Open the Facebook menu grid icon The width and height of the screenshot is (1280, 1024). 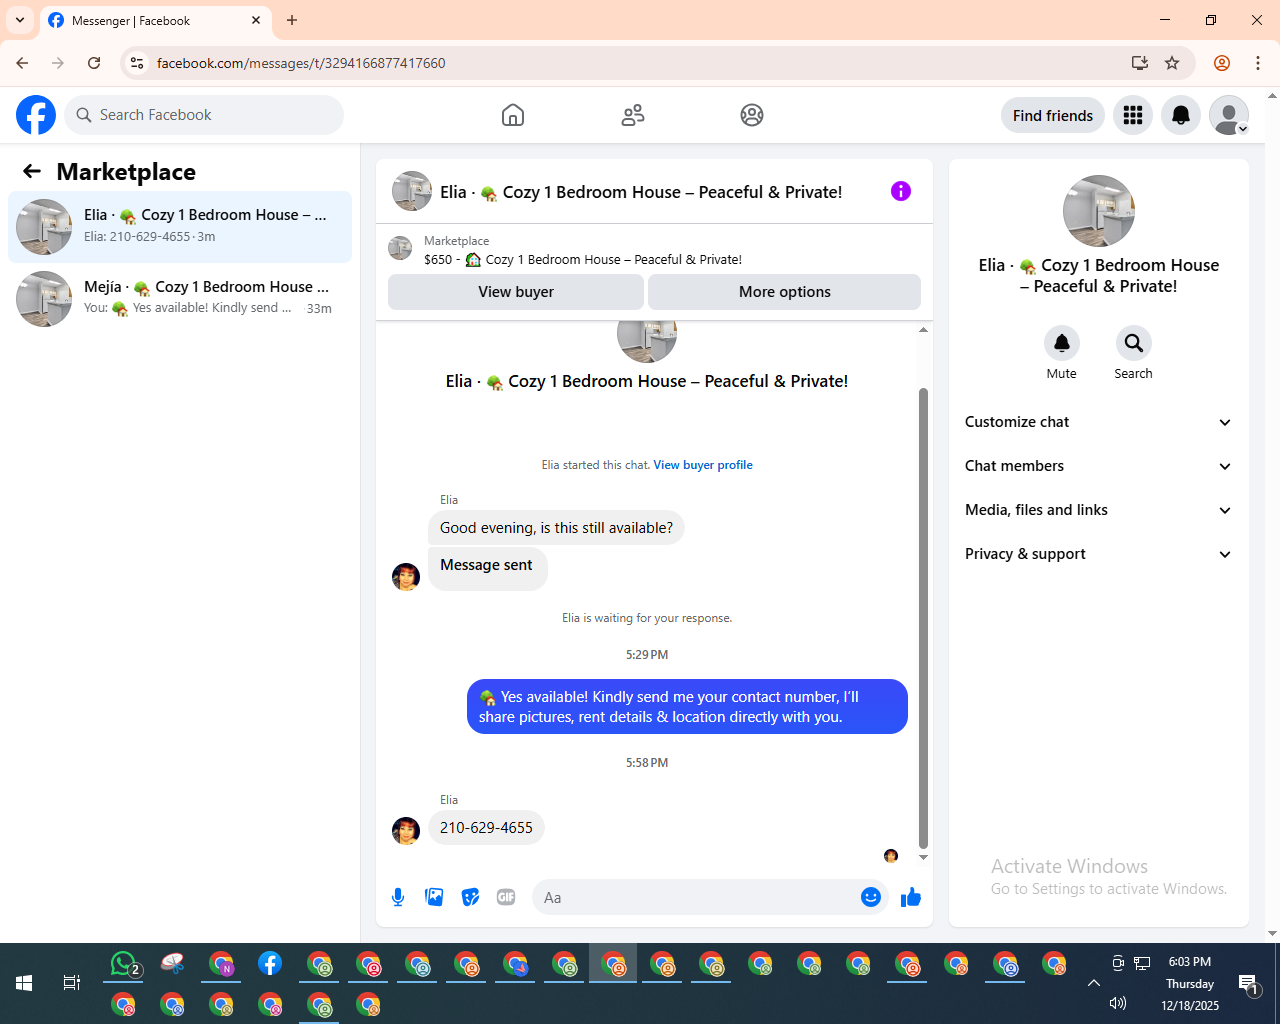[x=1133, y=115]
